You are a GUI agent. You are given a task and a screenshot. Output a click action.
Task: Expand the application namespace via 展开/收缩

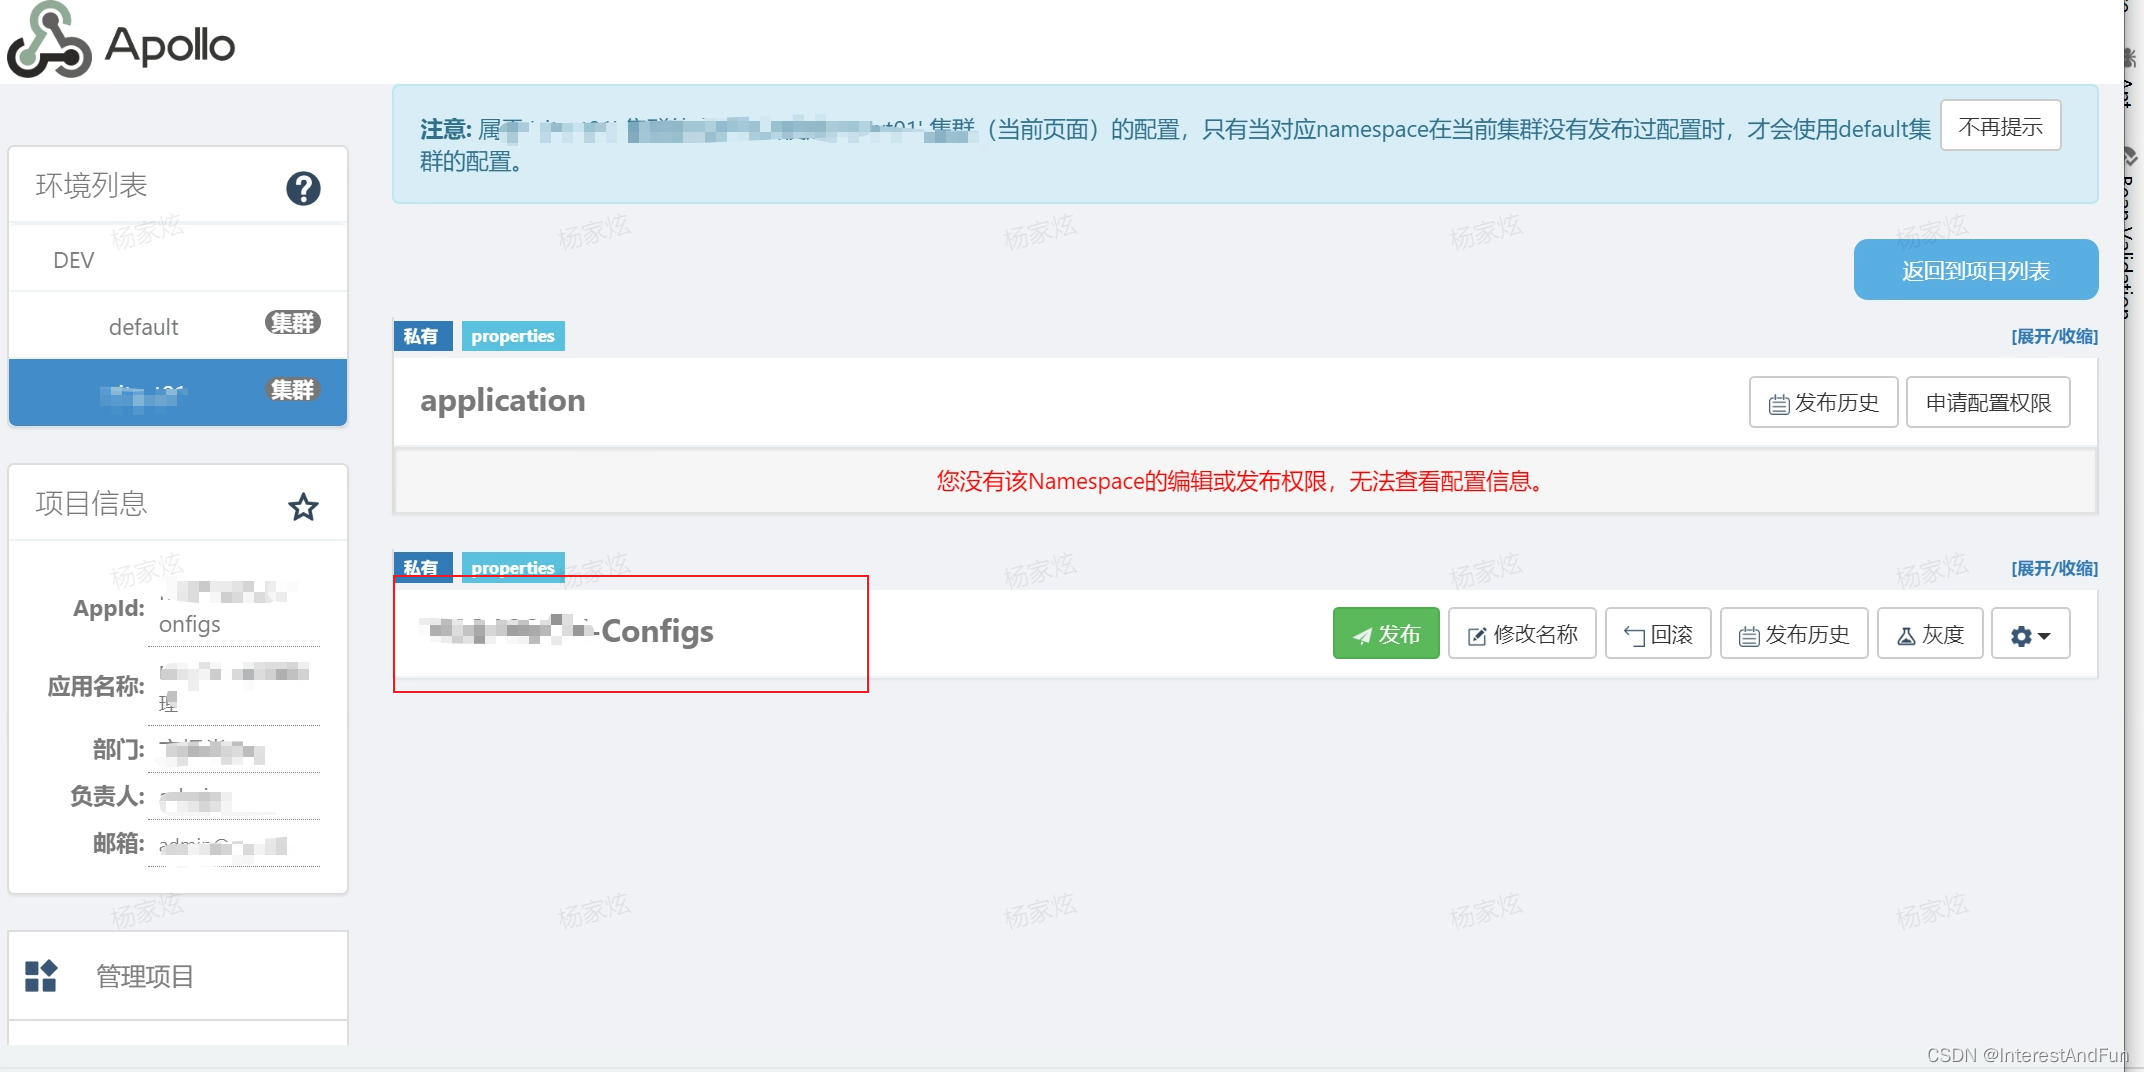(x=2053, y=336)
